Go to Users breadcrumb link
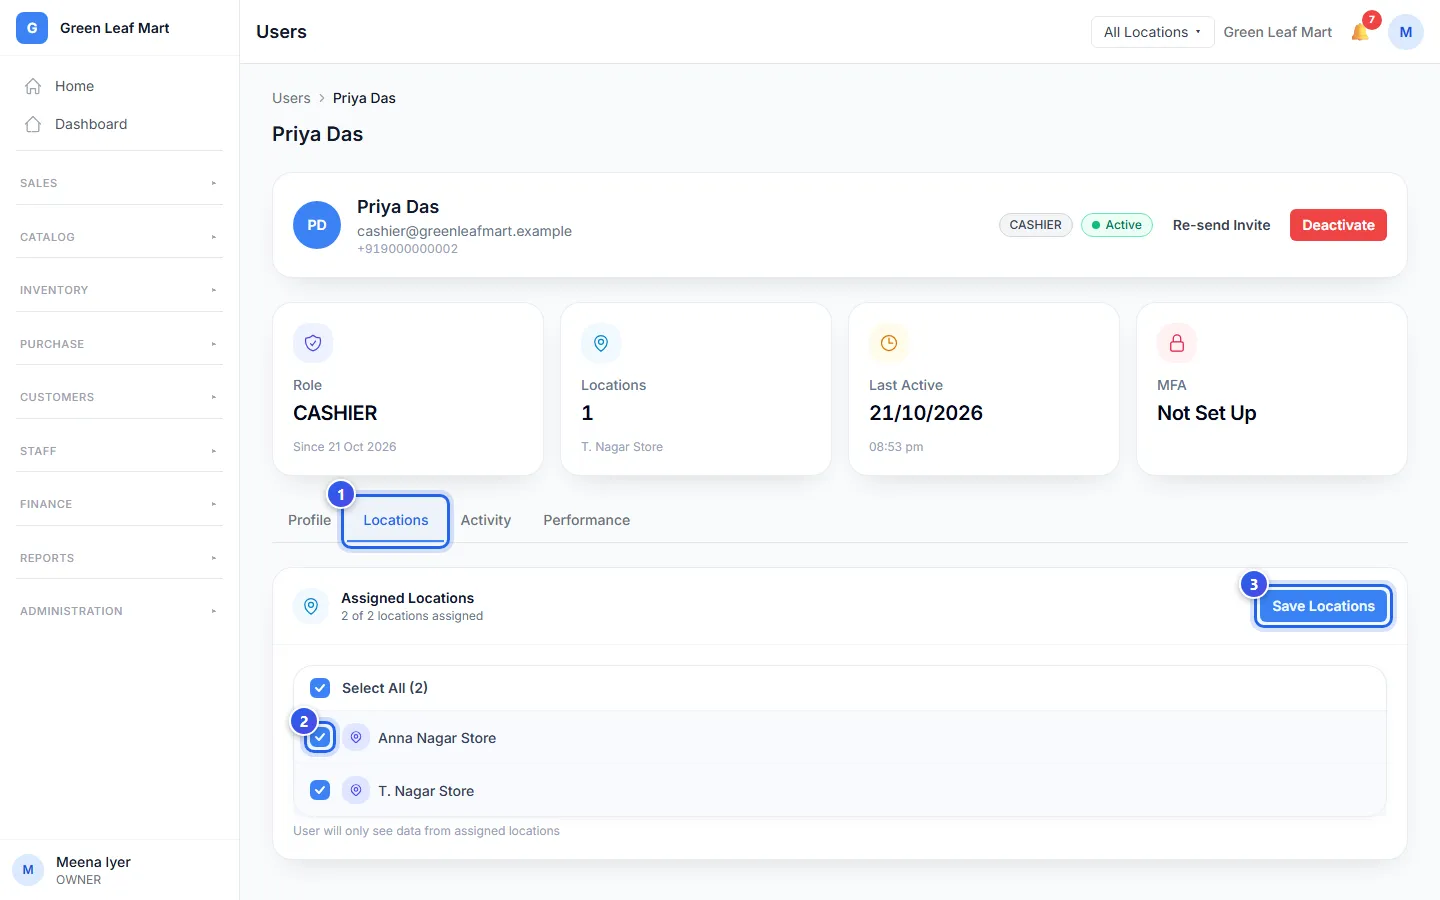Image resolution: width=1440 pixels, height=900 pixels. pyautogui.click(x=291, y=98)
